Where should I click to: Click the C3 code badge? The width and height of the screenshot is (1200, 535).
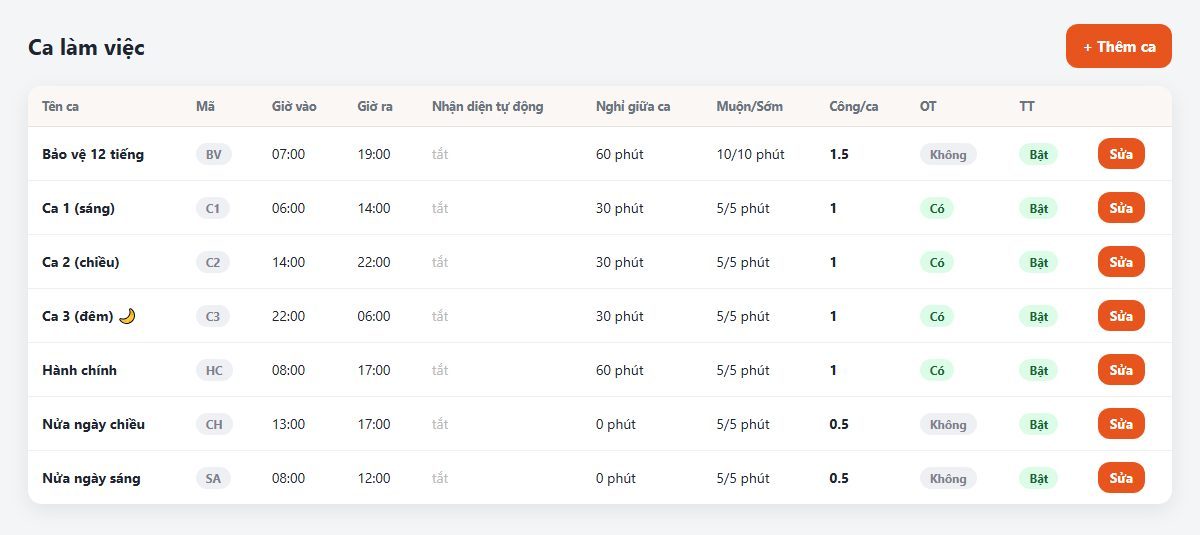click(x=213, y=316)
